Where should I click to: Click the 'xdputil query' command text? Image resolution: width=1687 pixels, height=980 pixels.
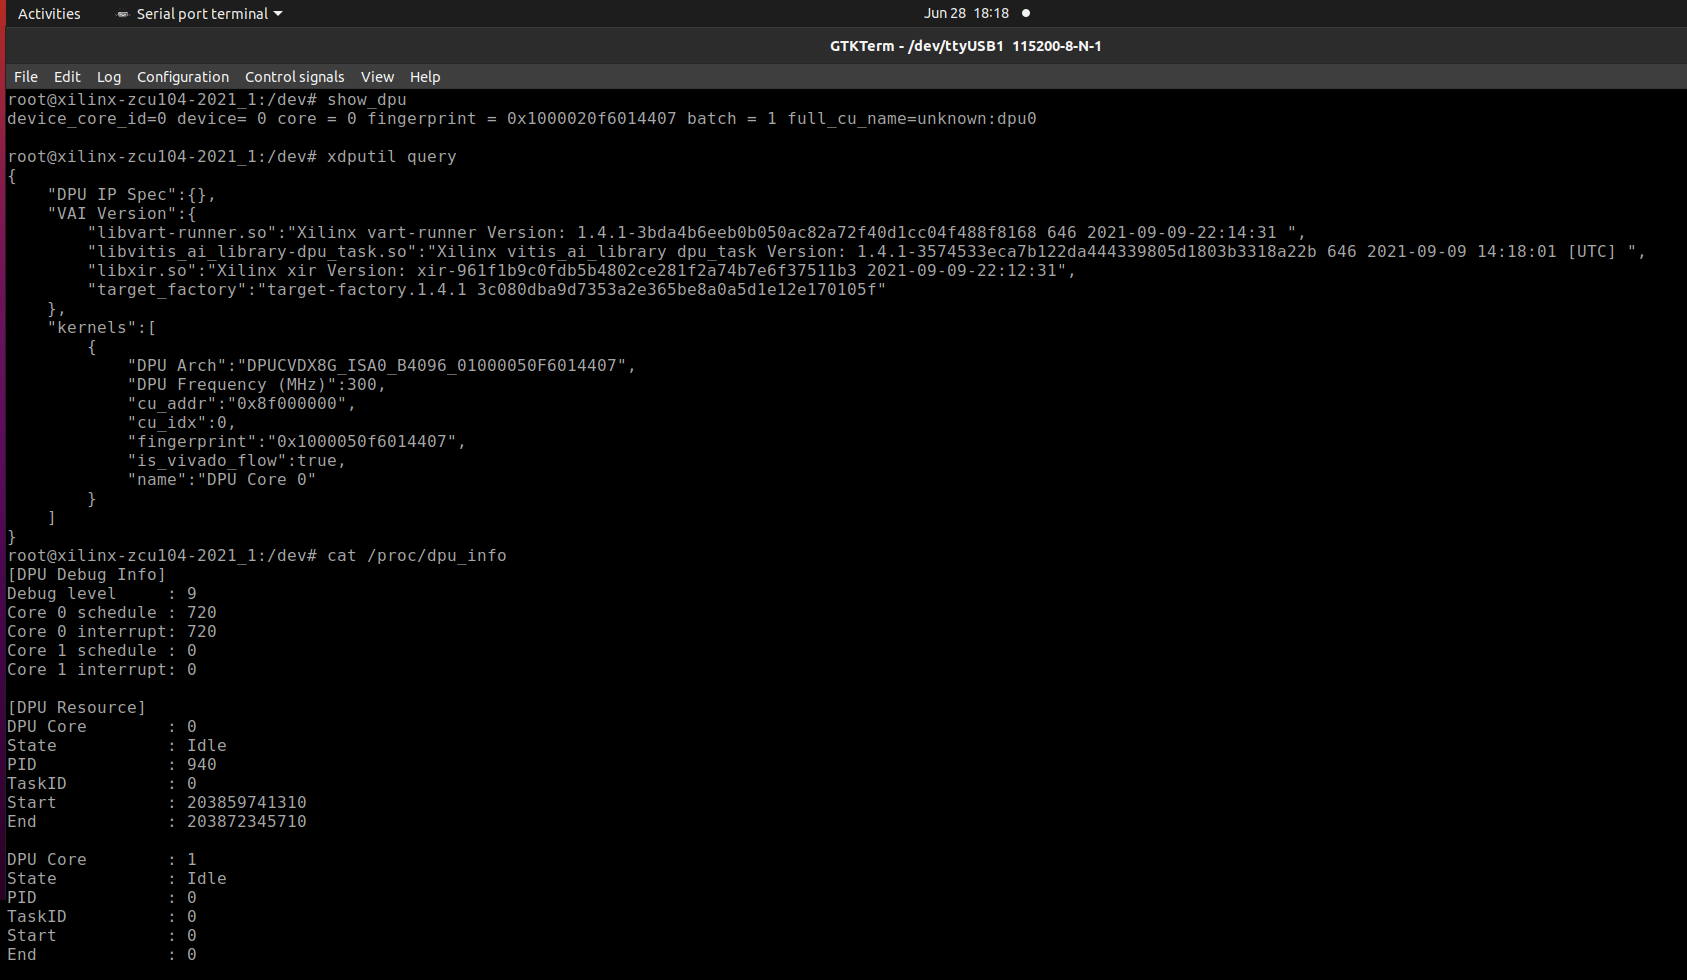pos(392,157)
